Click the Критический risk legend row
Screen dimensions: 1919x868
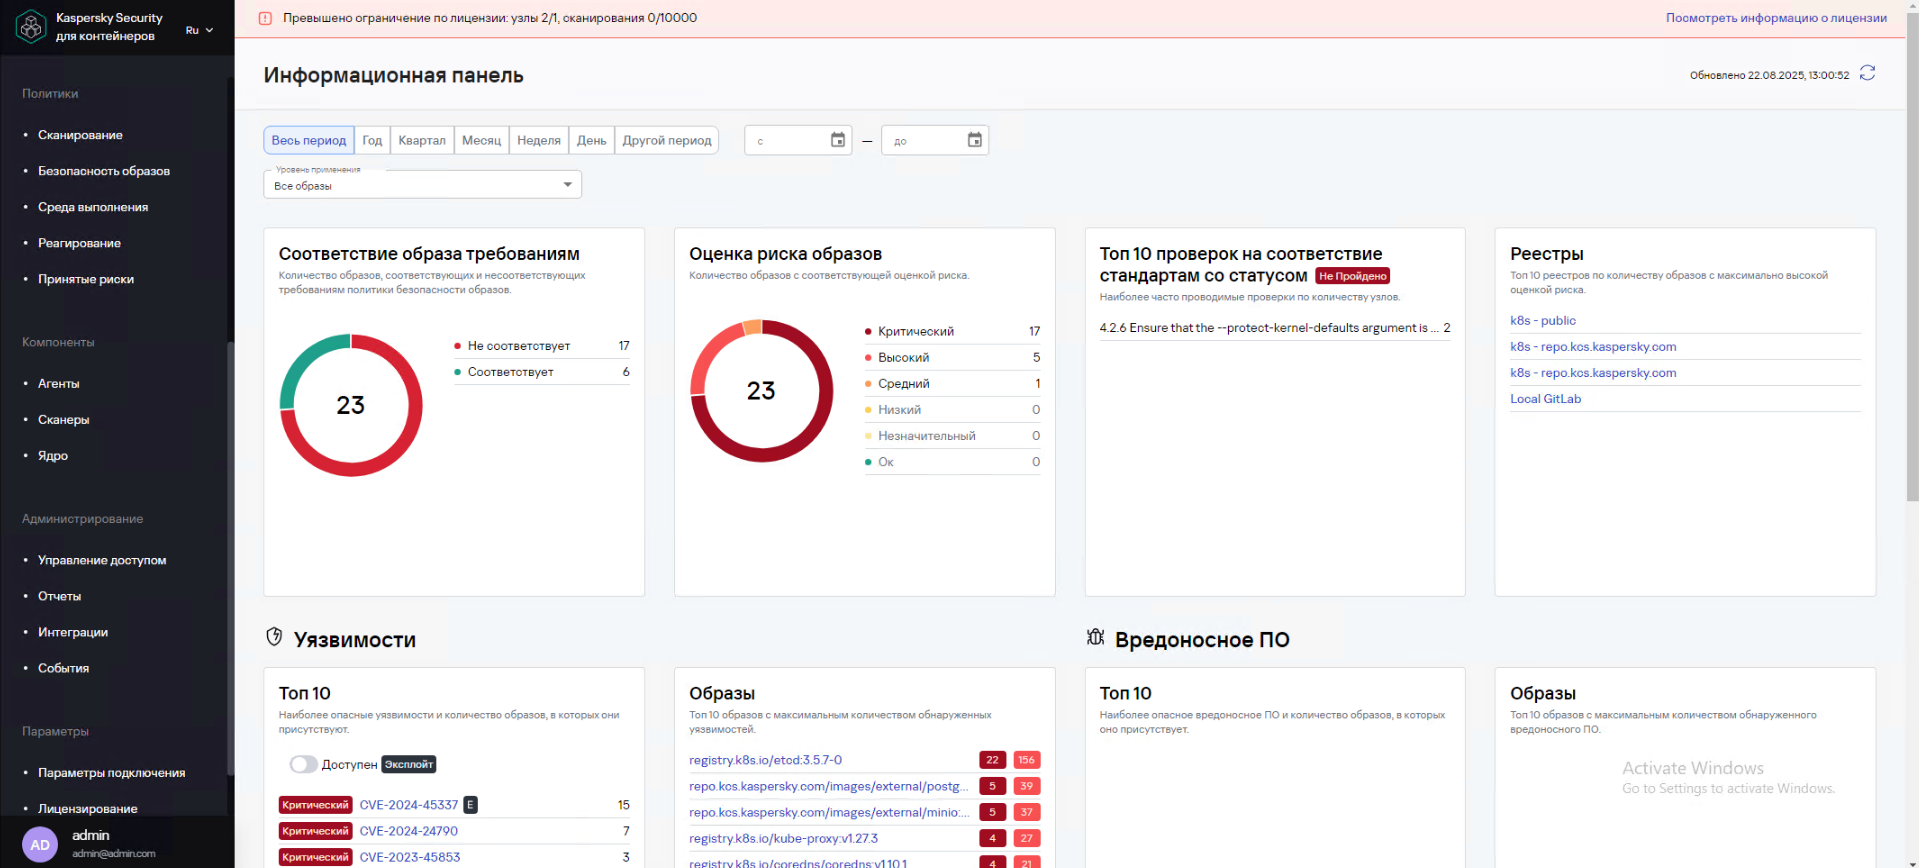(x=952, y=331)
